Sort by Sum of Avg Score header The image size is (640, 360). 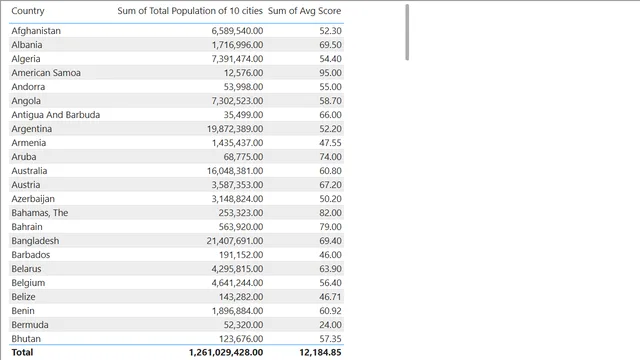[304, 11]
